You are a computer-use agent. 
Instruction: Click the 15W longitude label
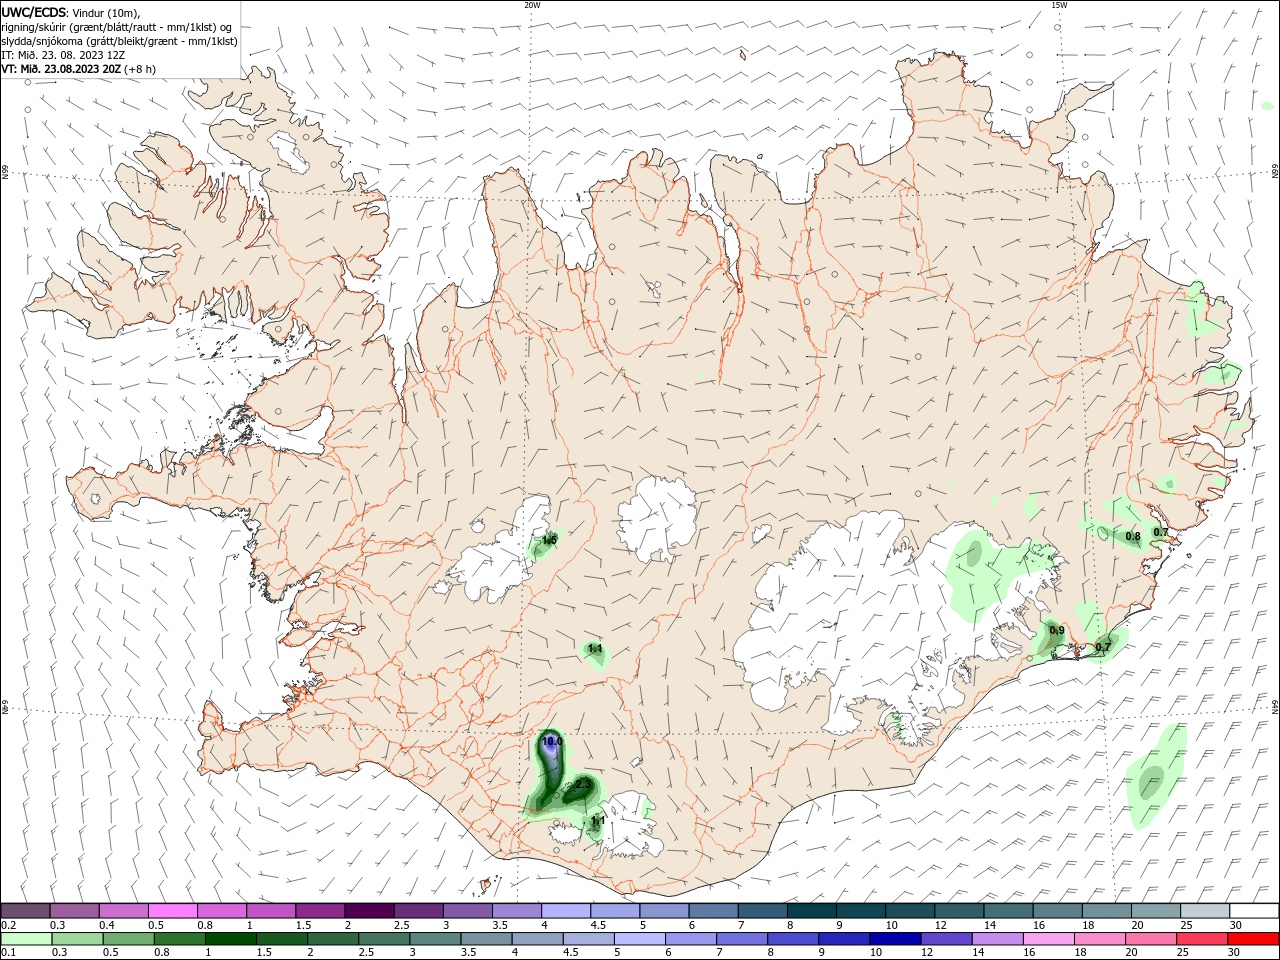click(x=1059, y=5)
